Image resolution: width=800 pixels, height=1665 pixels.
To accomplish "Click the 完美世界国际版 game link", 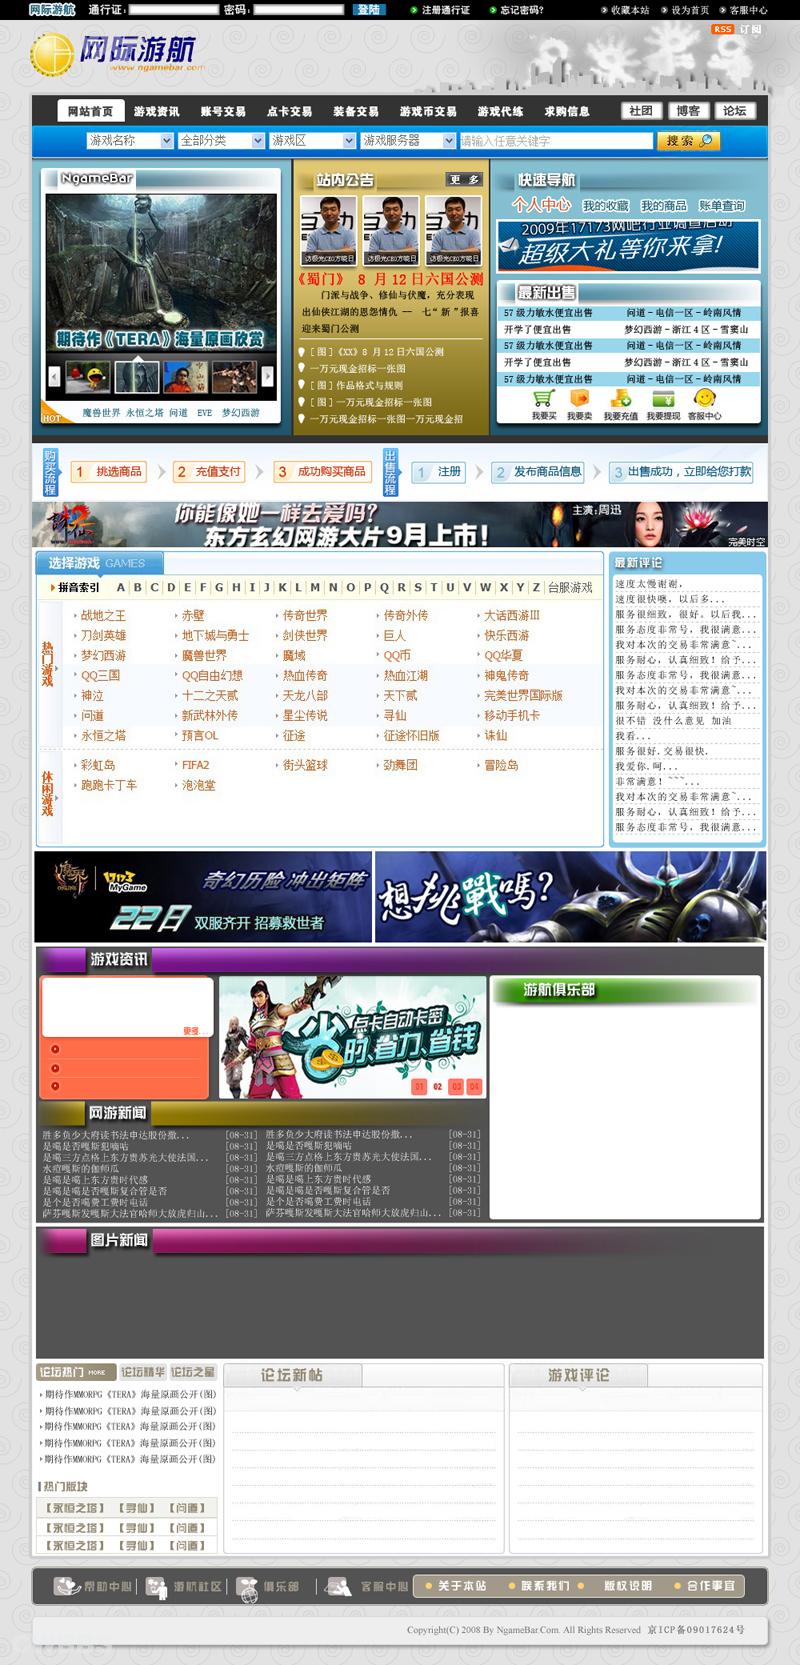I will coord(523,696).
